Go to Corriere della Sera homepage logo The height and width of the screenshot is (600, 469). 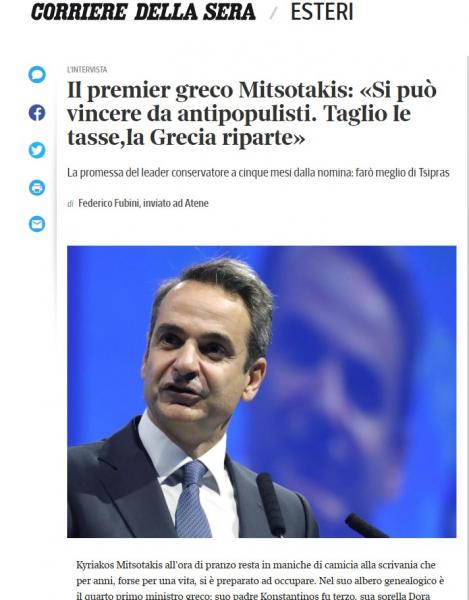coord(143,12)
